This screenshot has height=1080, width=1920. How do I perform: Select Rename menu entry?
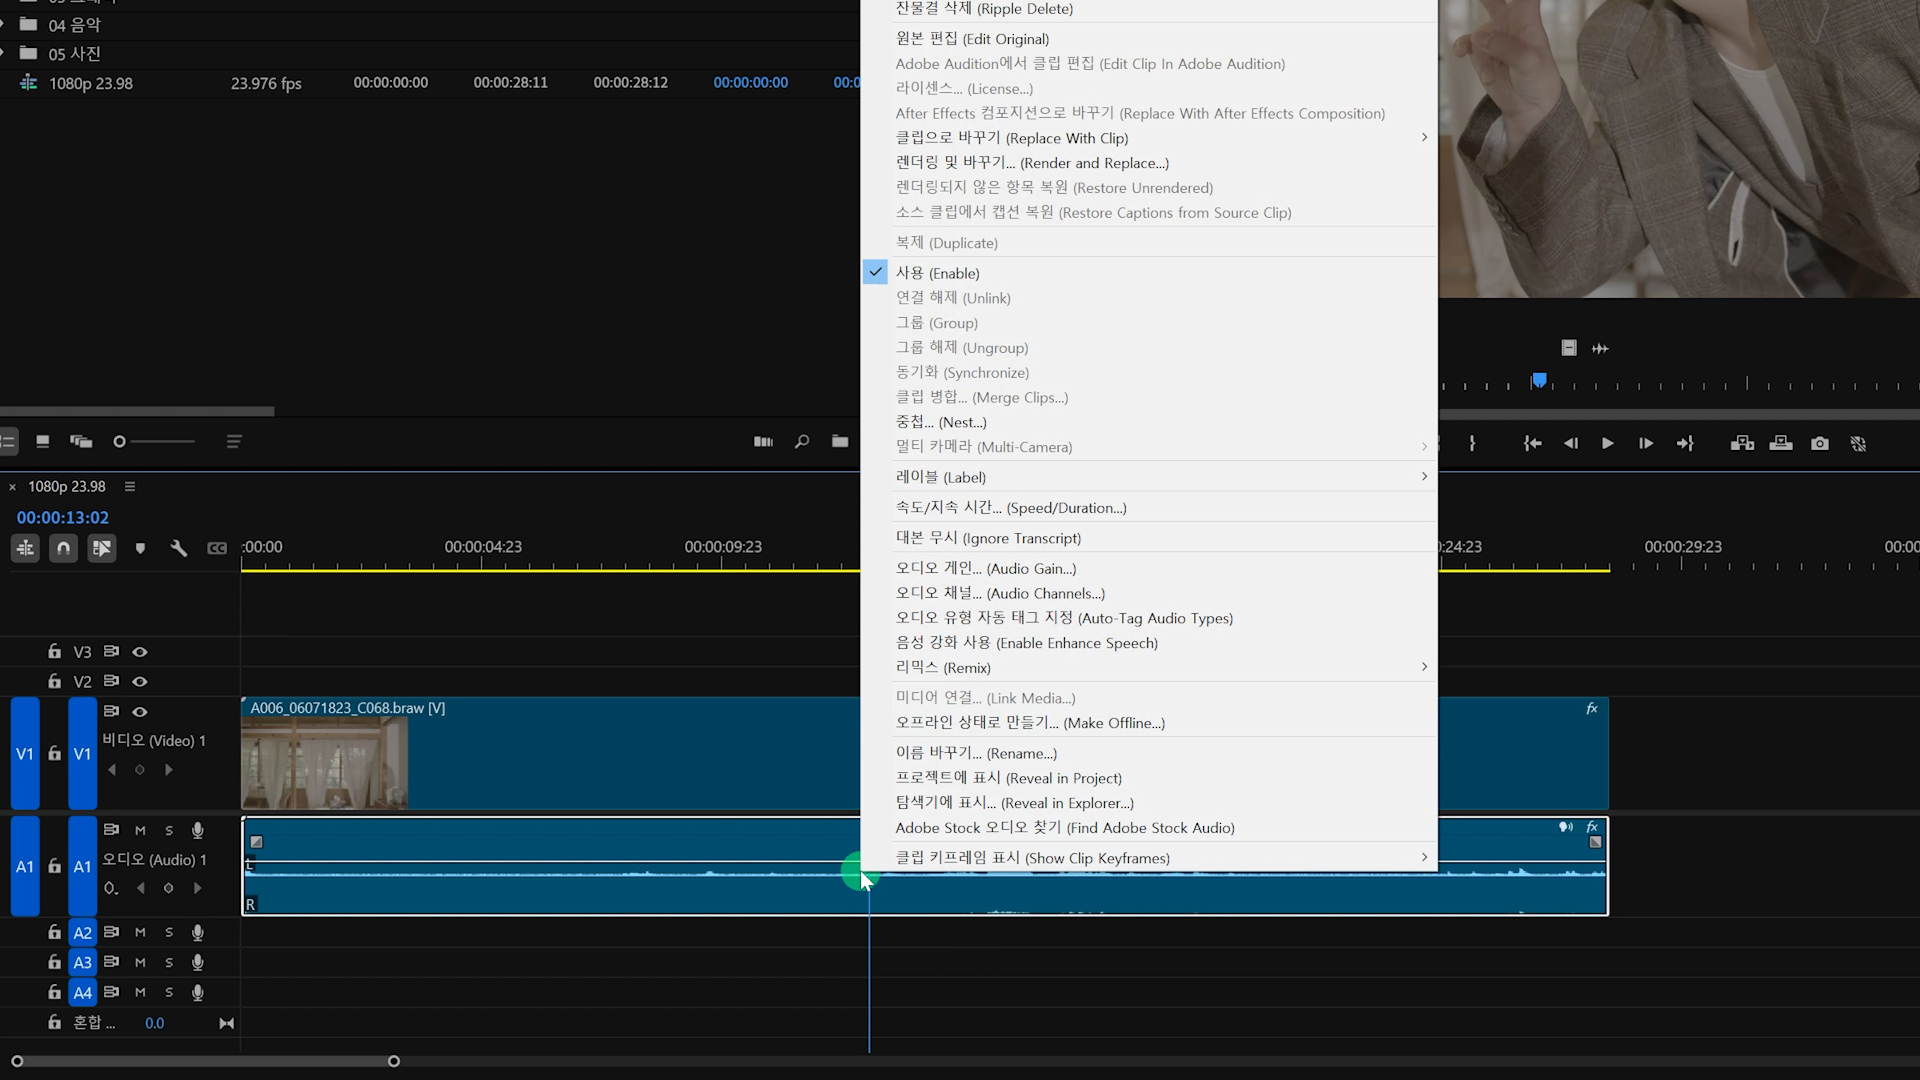pyautogui.click(x=1148, y=753)
